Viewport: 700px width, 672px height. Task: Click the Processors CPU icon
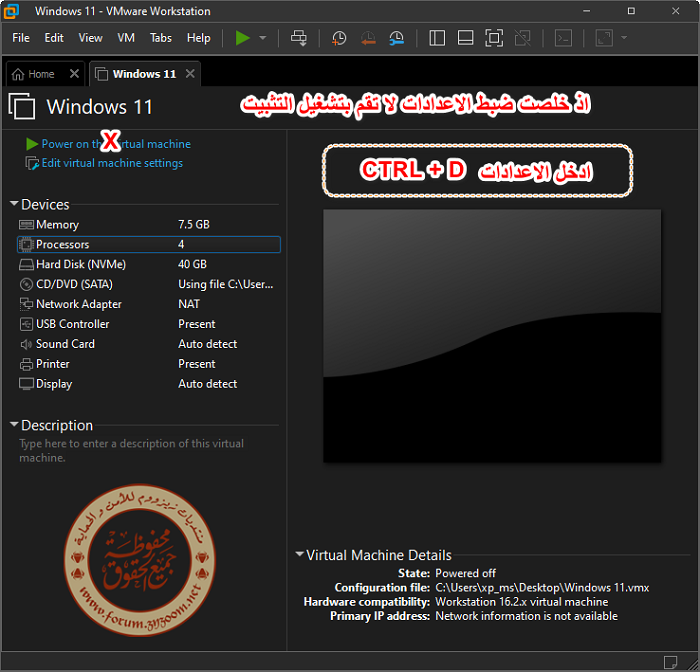pyautogui.click(x=26, y=245)
